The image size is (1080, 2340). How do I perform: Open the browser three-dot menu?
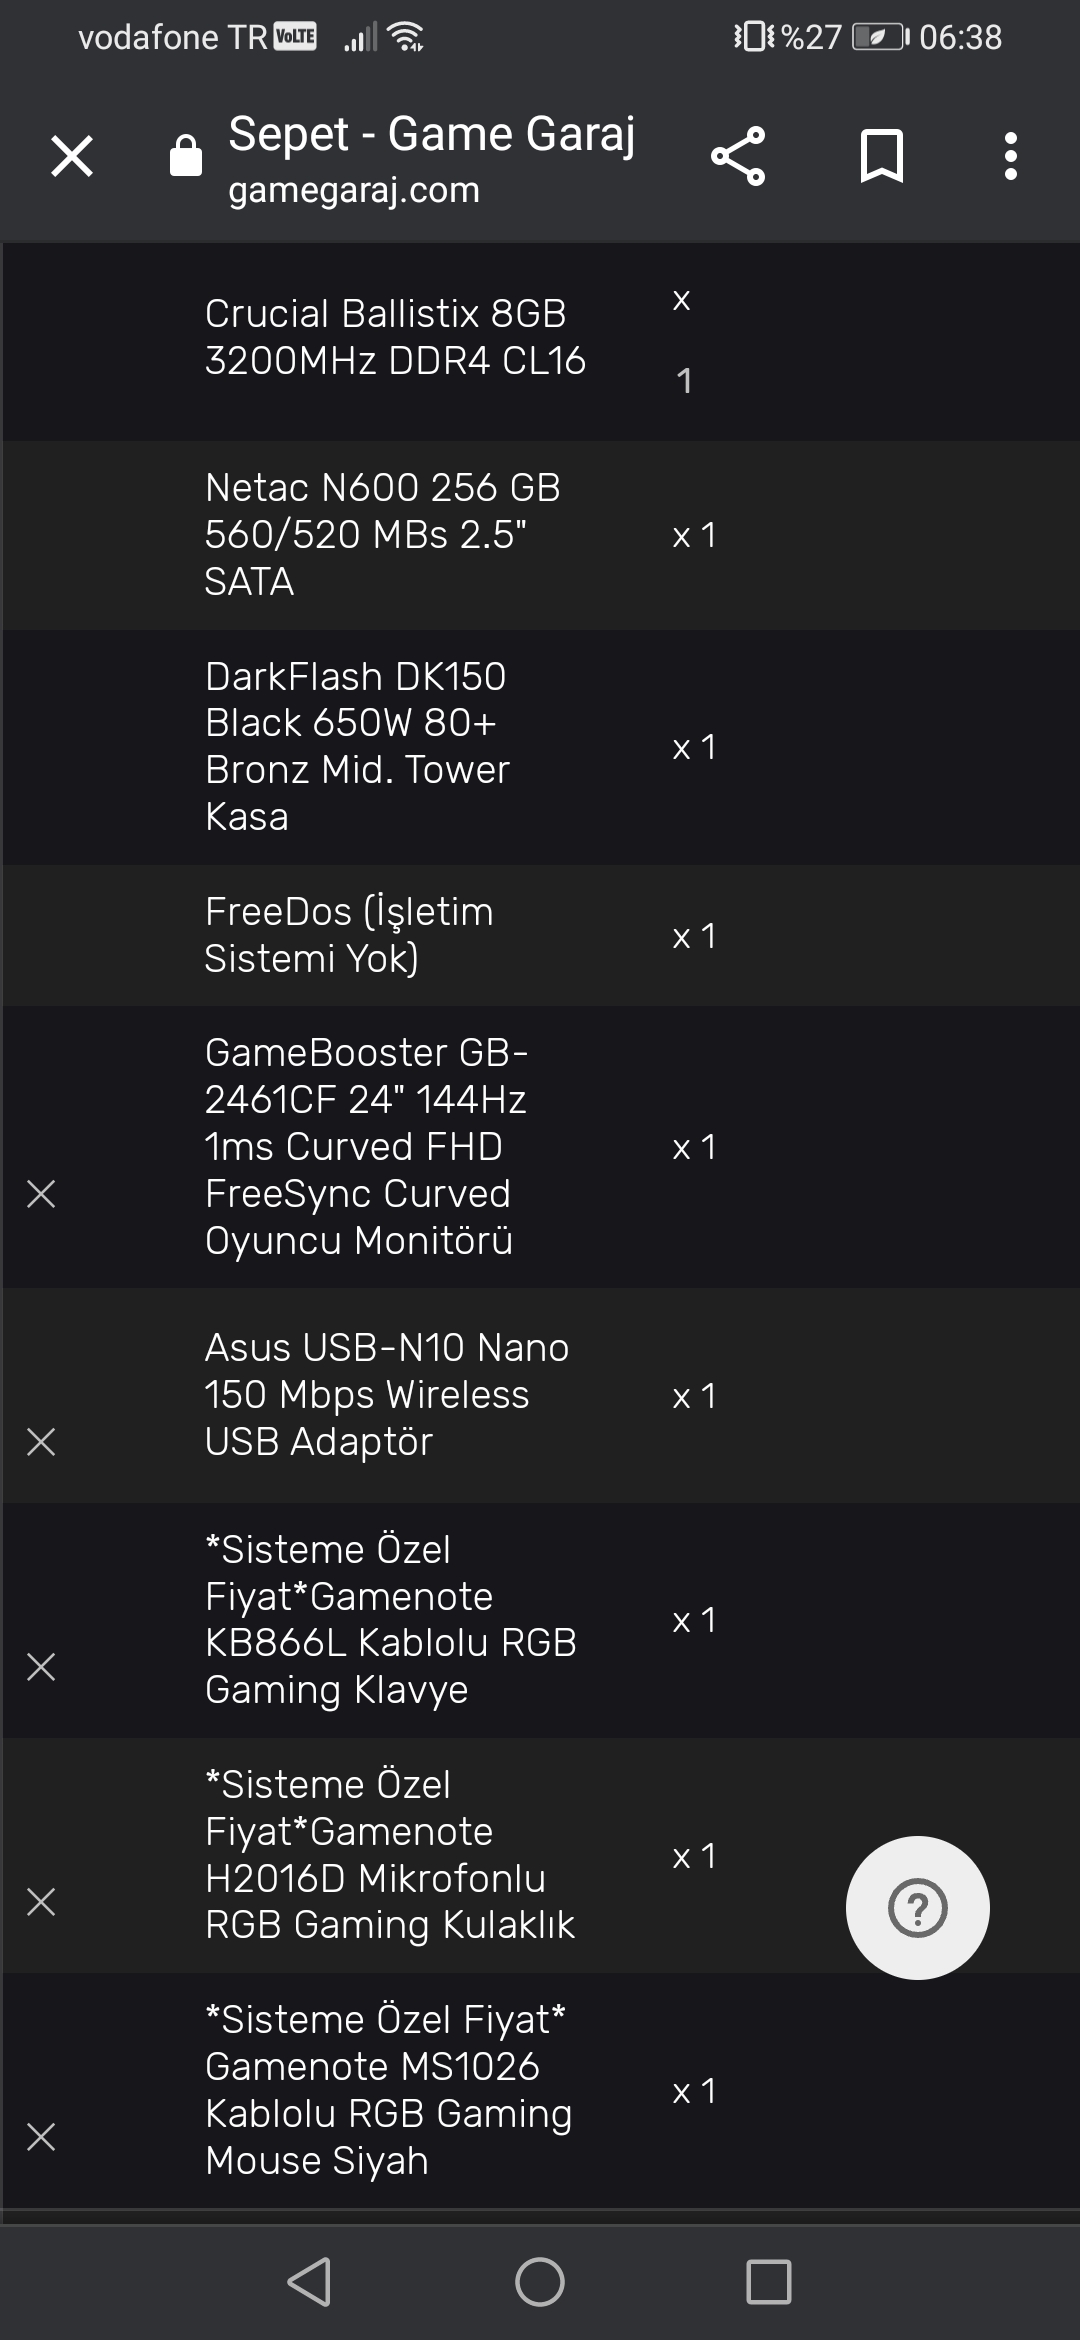1011,156
